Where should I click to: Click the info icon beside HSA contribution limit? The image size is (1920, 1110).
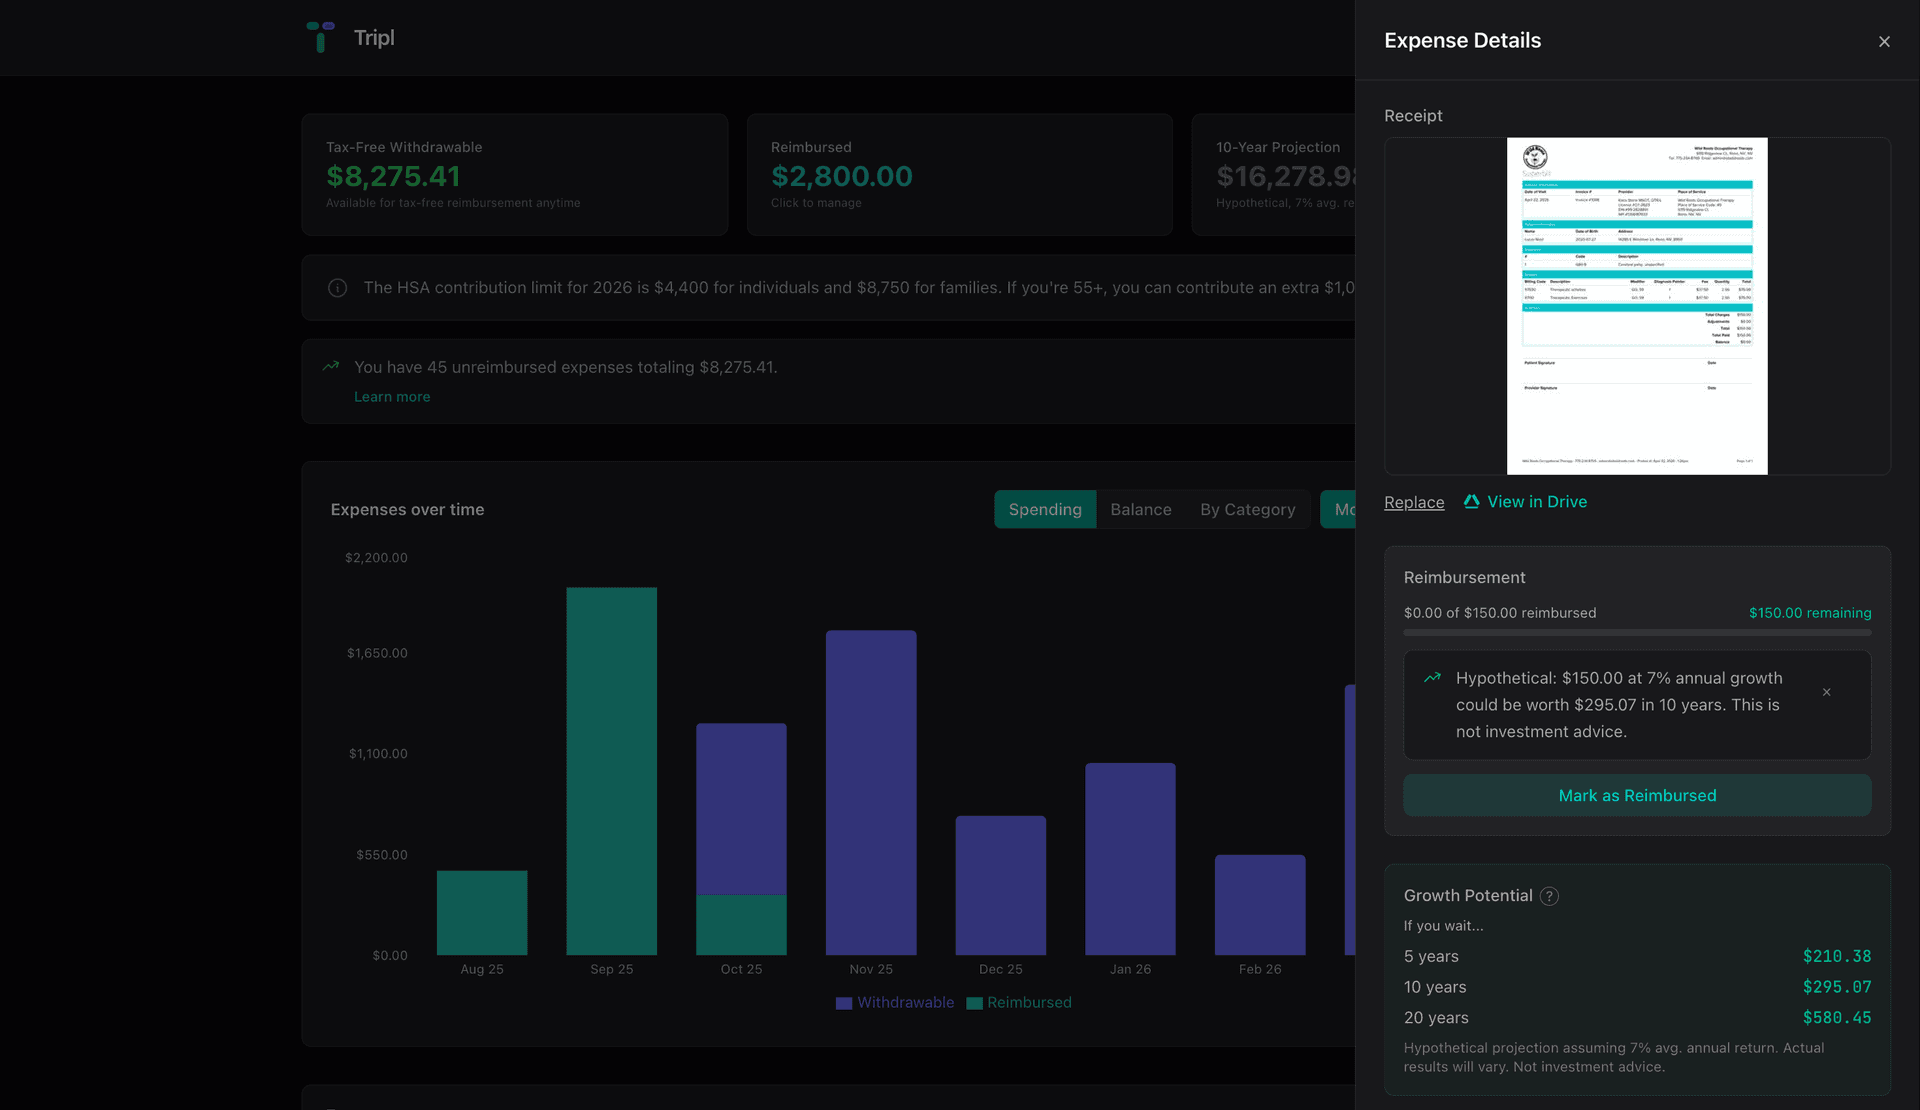[x=338, y=288]
